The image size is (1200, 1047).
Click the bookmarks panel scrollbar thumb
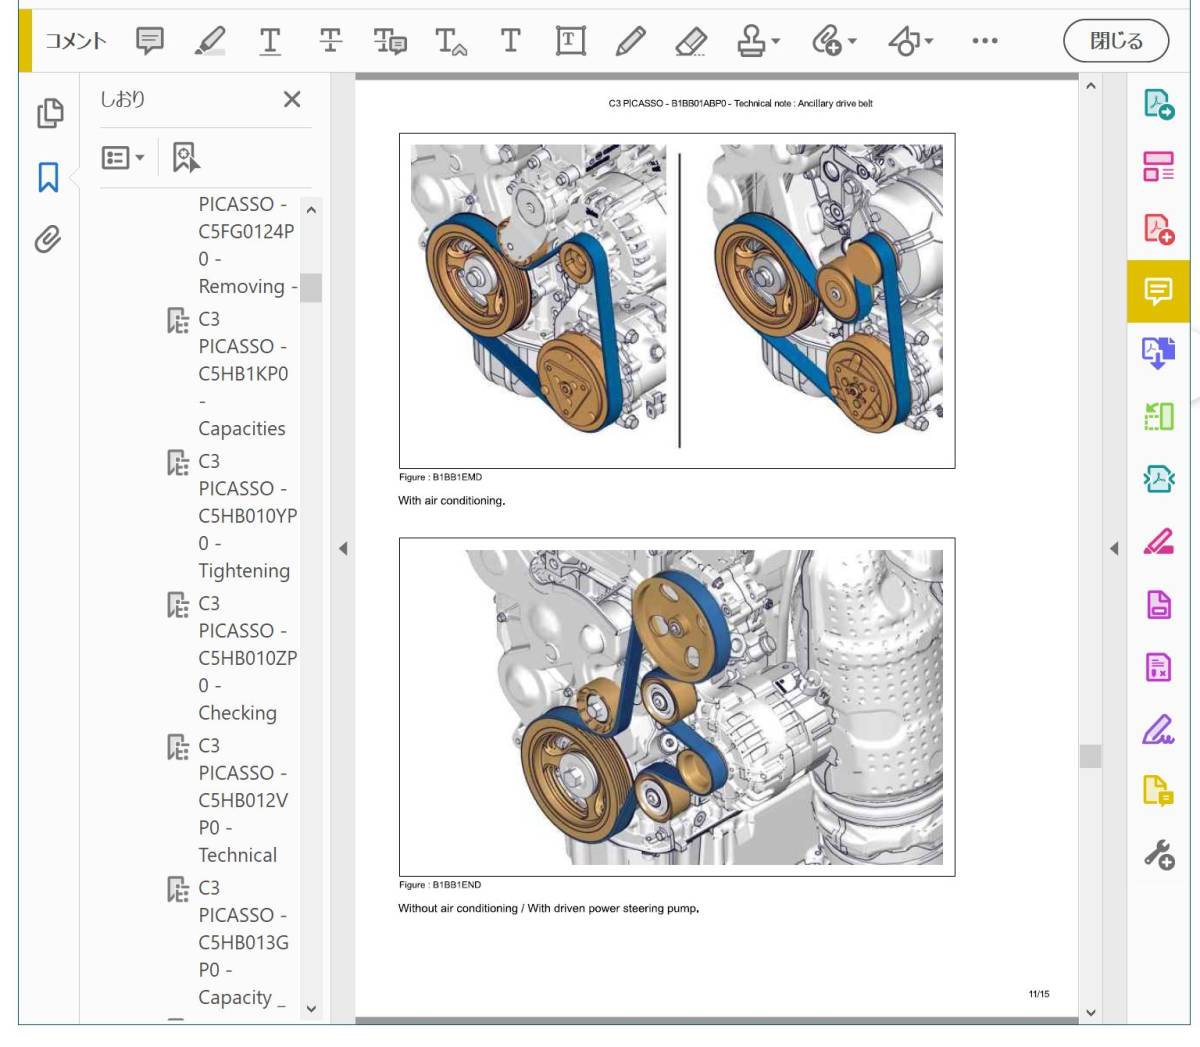point(311,288)
